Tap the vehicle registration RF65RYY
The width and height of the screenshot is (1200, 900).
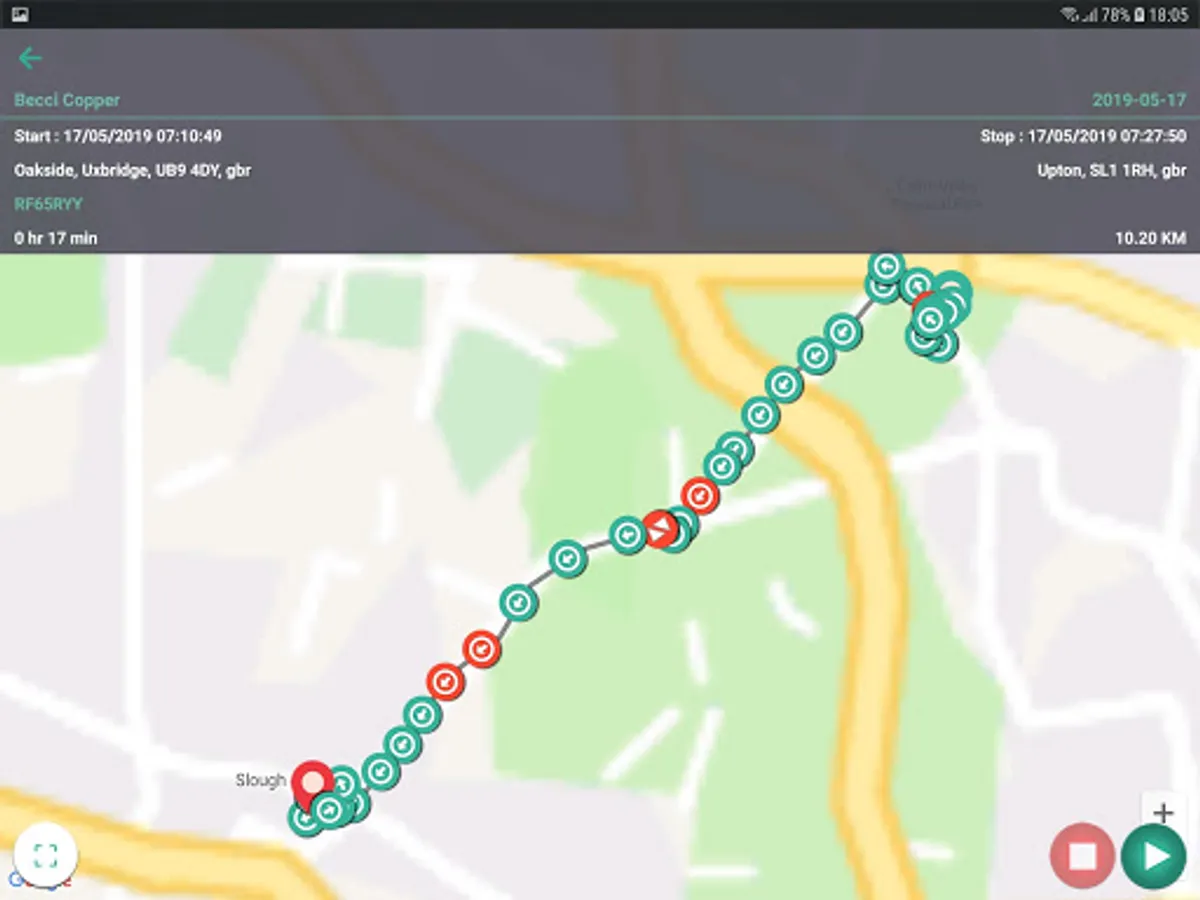[48, 204]
